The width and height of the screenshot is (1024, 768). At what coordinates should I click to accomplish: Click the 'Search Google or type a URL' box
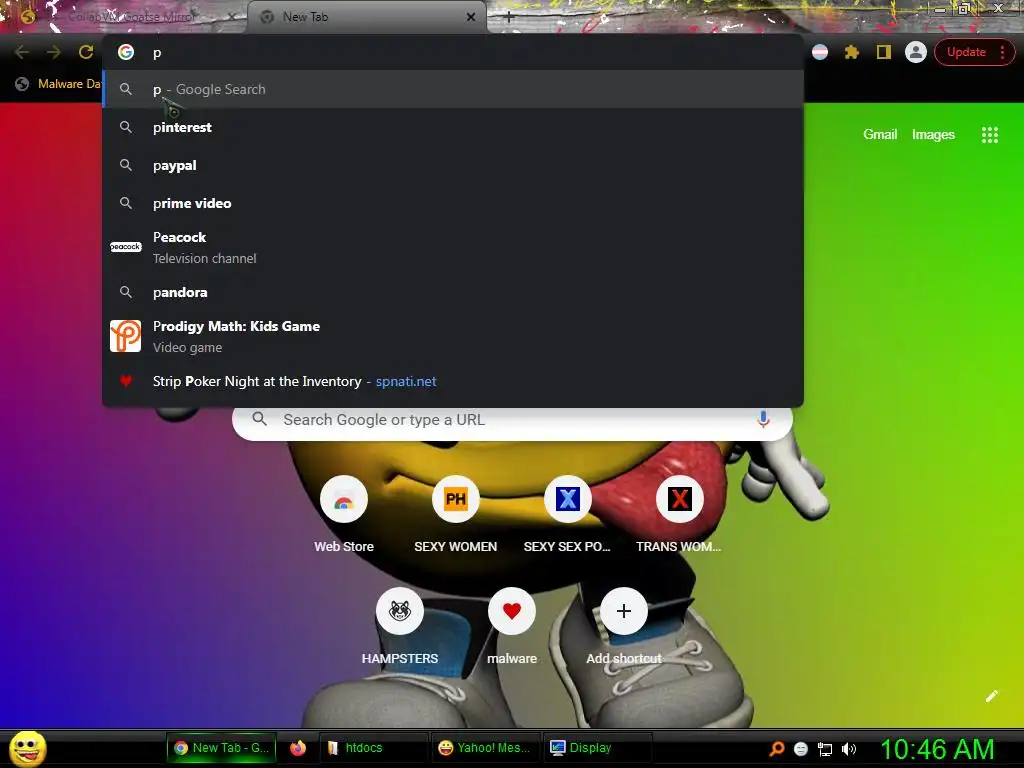click(512, 419)
